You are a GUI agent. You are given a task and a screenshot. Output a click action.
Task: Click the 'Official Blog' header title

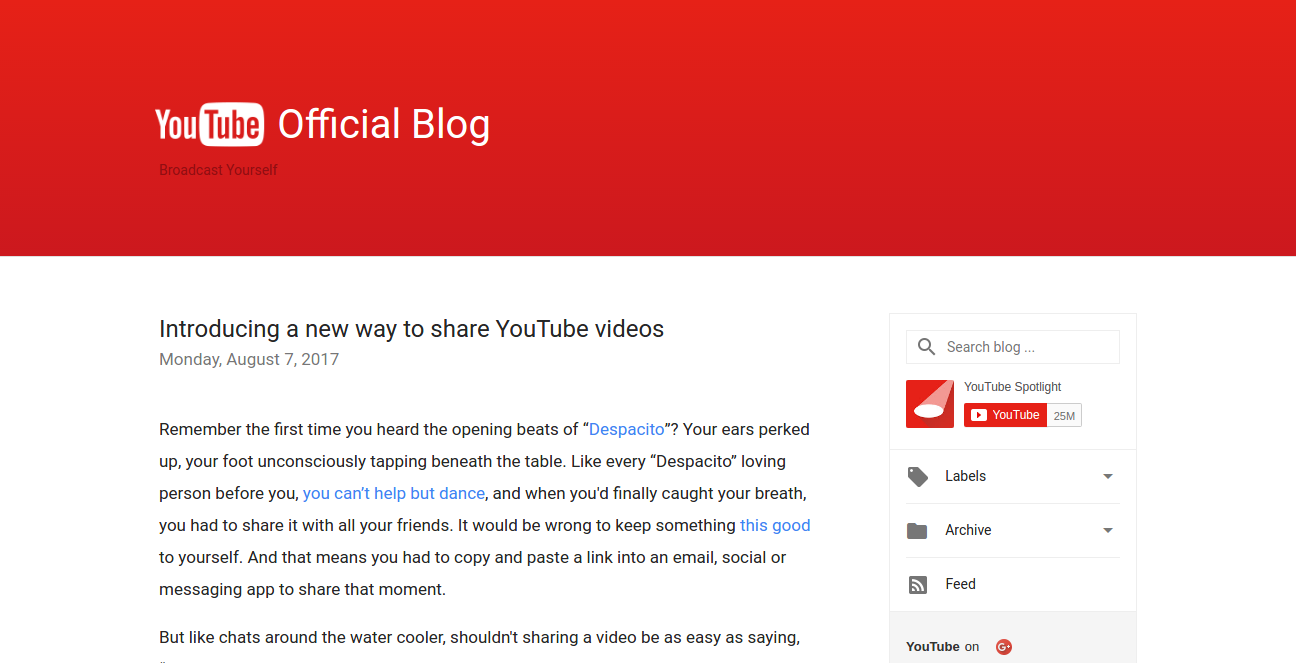(384, 124)
